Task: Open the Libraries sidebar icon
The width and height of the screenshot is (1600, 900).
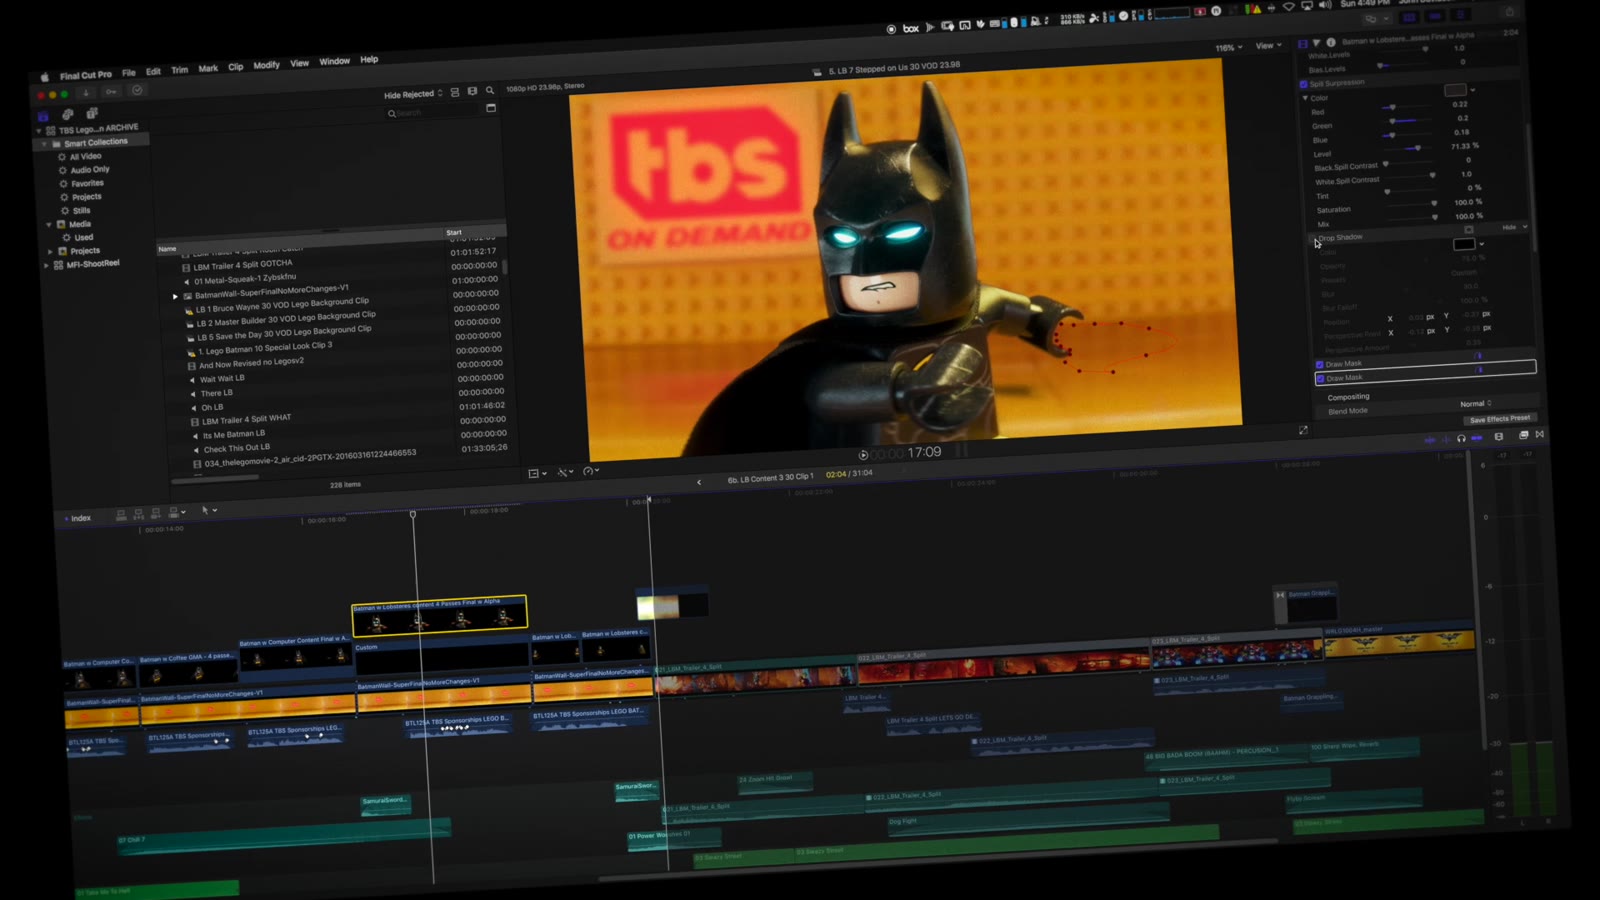Action: [x=43, y=116]
